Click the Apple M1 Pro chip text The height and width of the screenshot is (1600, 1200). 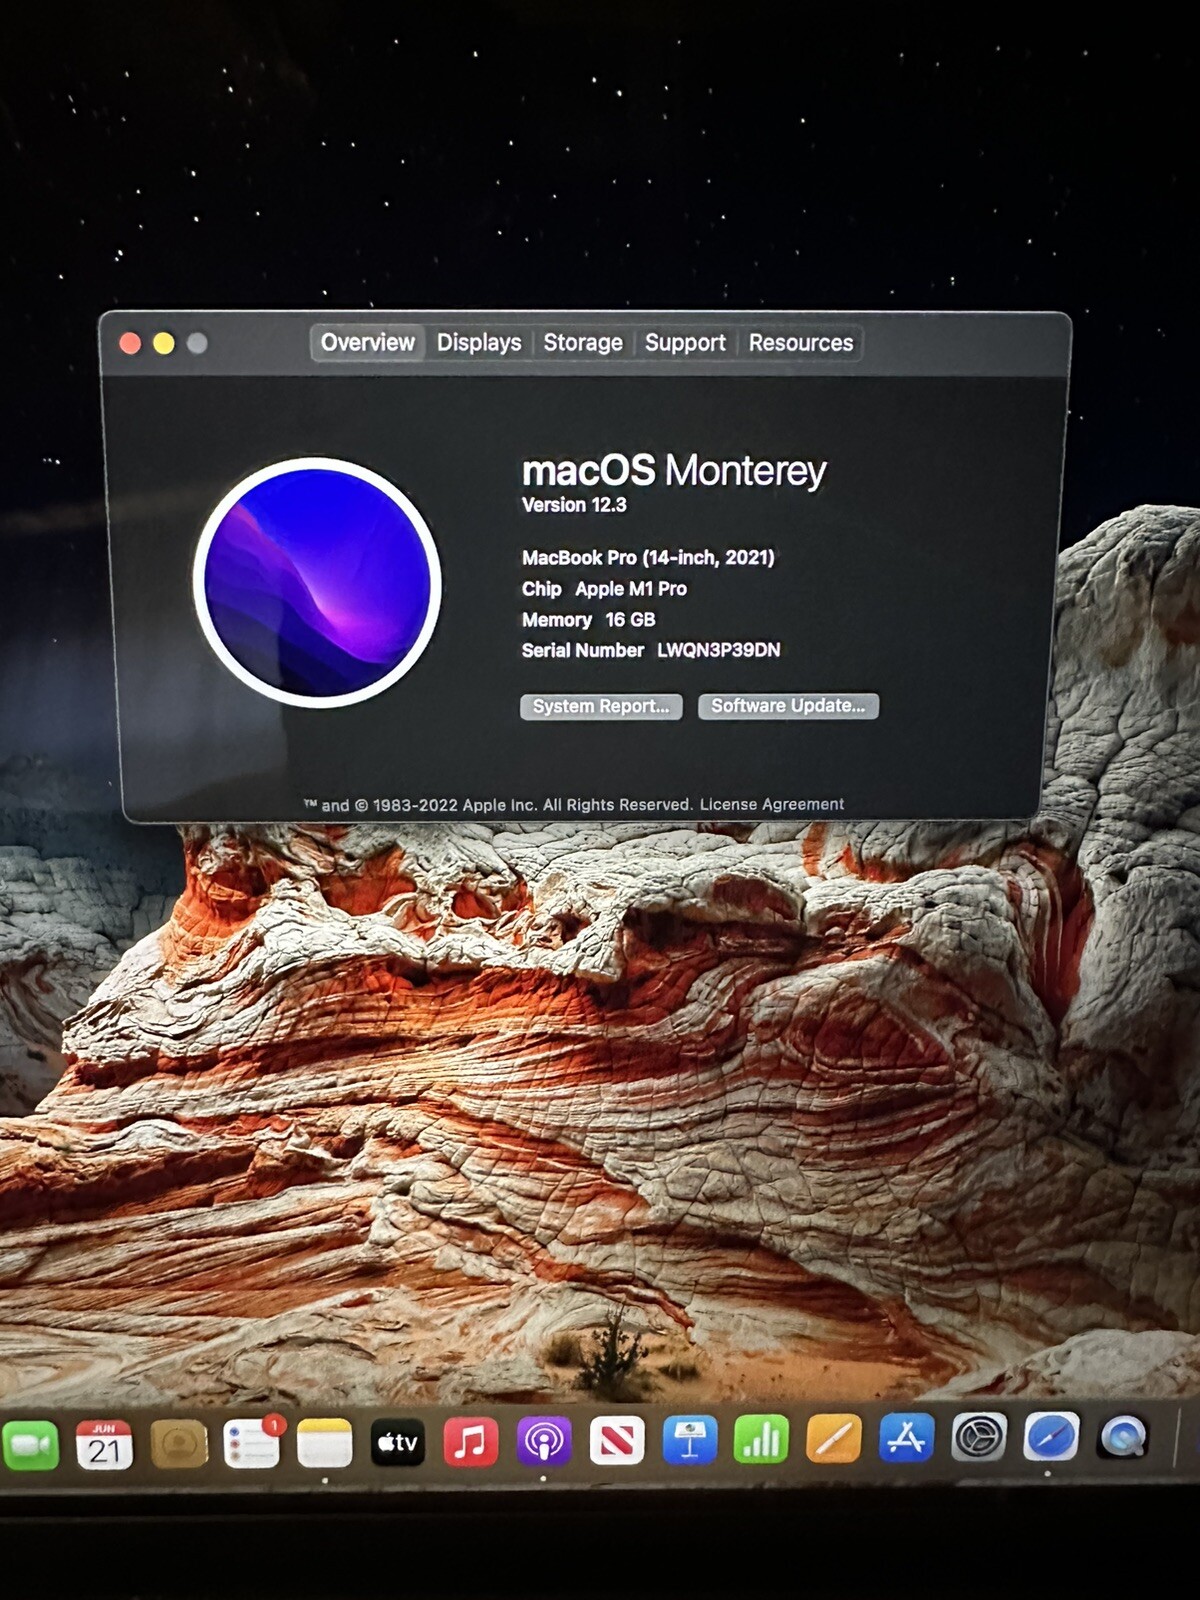(631, 589)
